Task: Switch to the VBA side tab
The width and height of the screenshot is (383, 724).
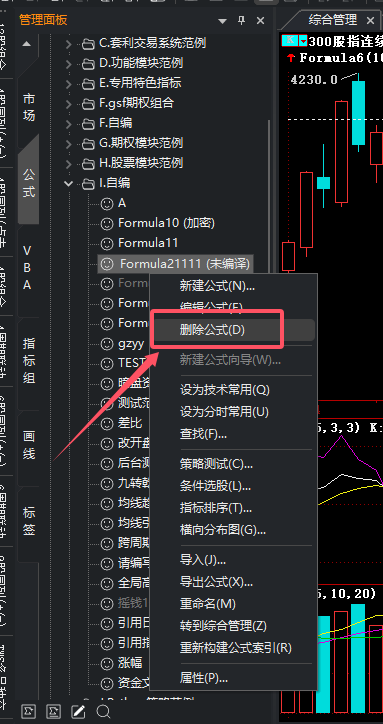Action: pos(28,268)
